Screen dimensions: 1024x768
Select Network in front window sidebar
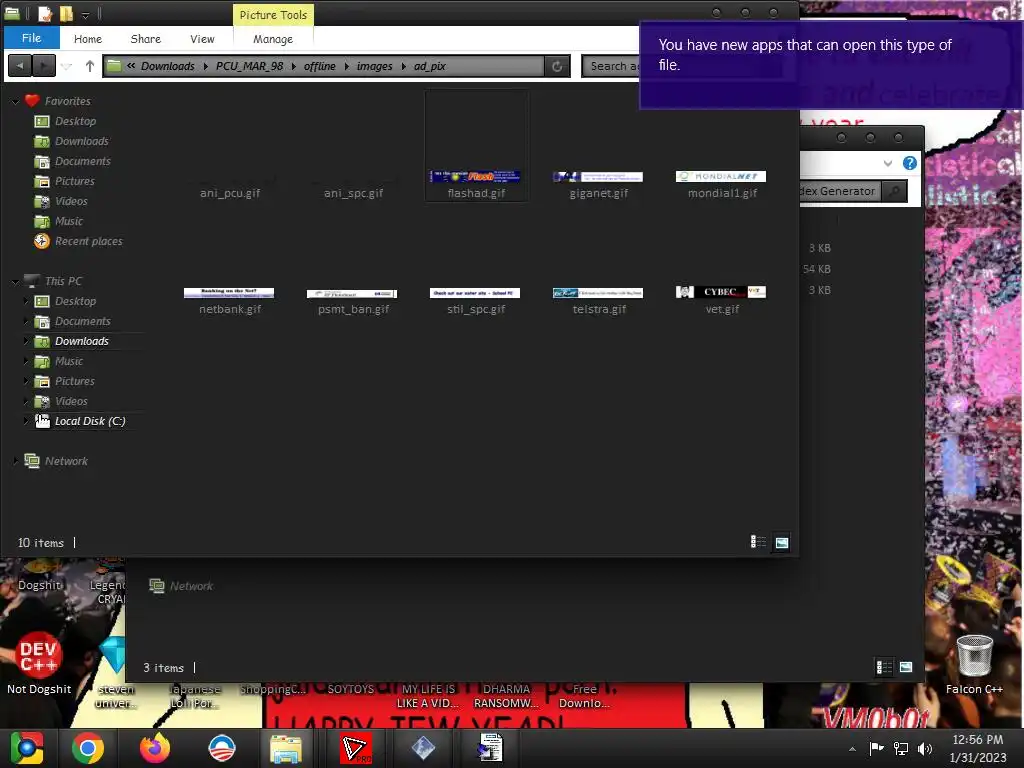coord(66,461)
